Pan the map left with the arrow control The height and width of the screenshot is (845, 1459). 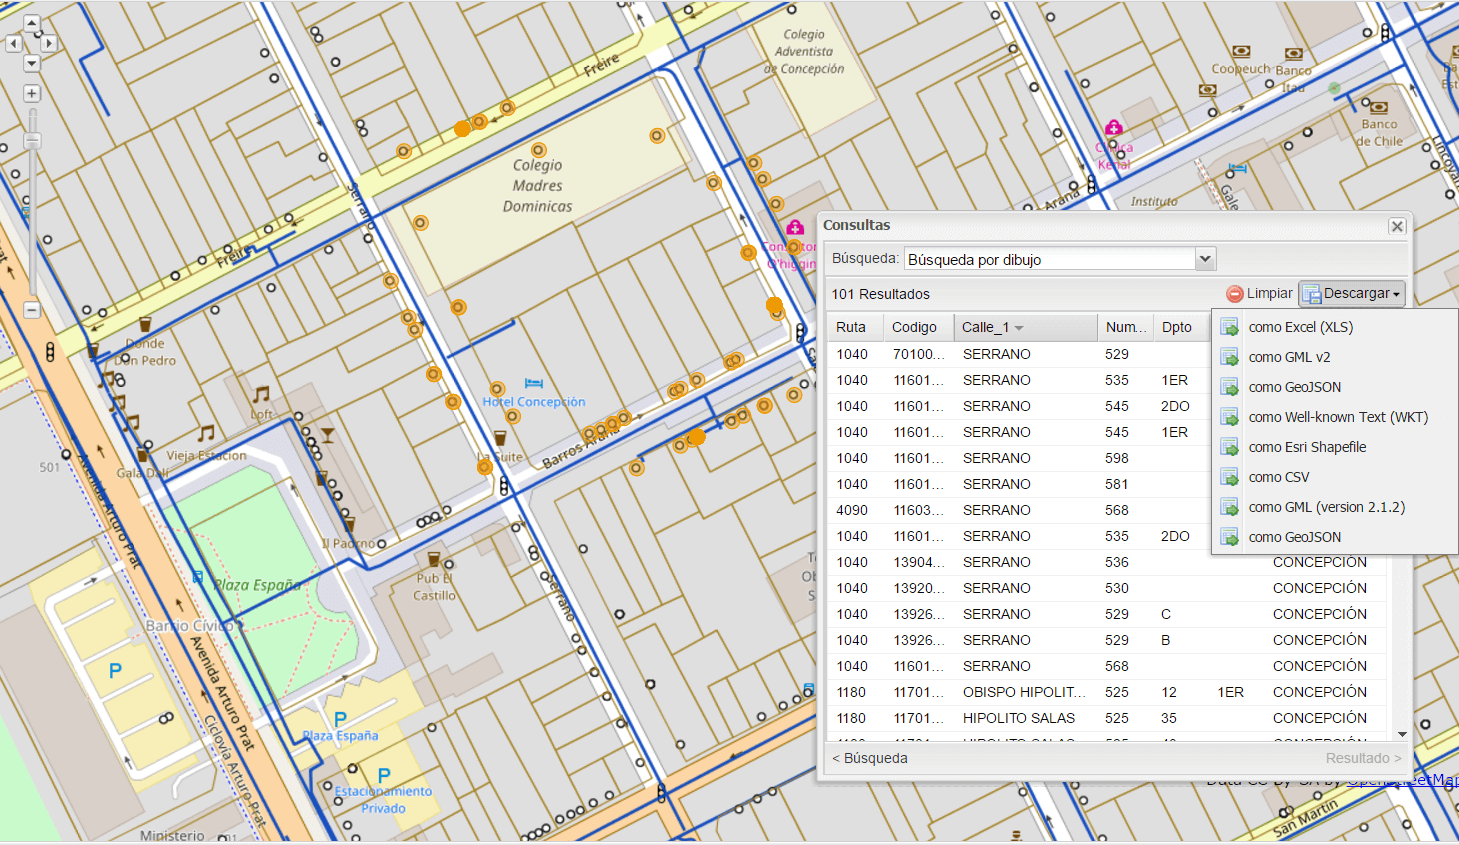(x=14, y=43)
